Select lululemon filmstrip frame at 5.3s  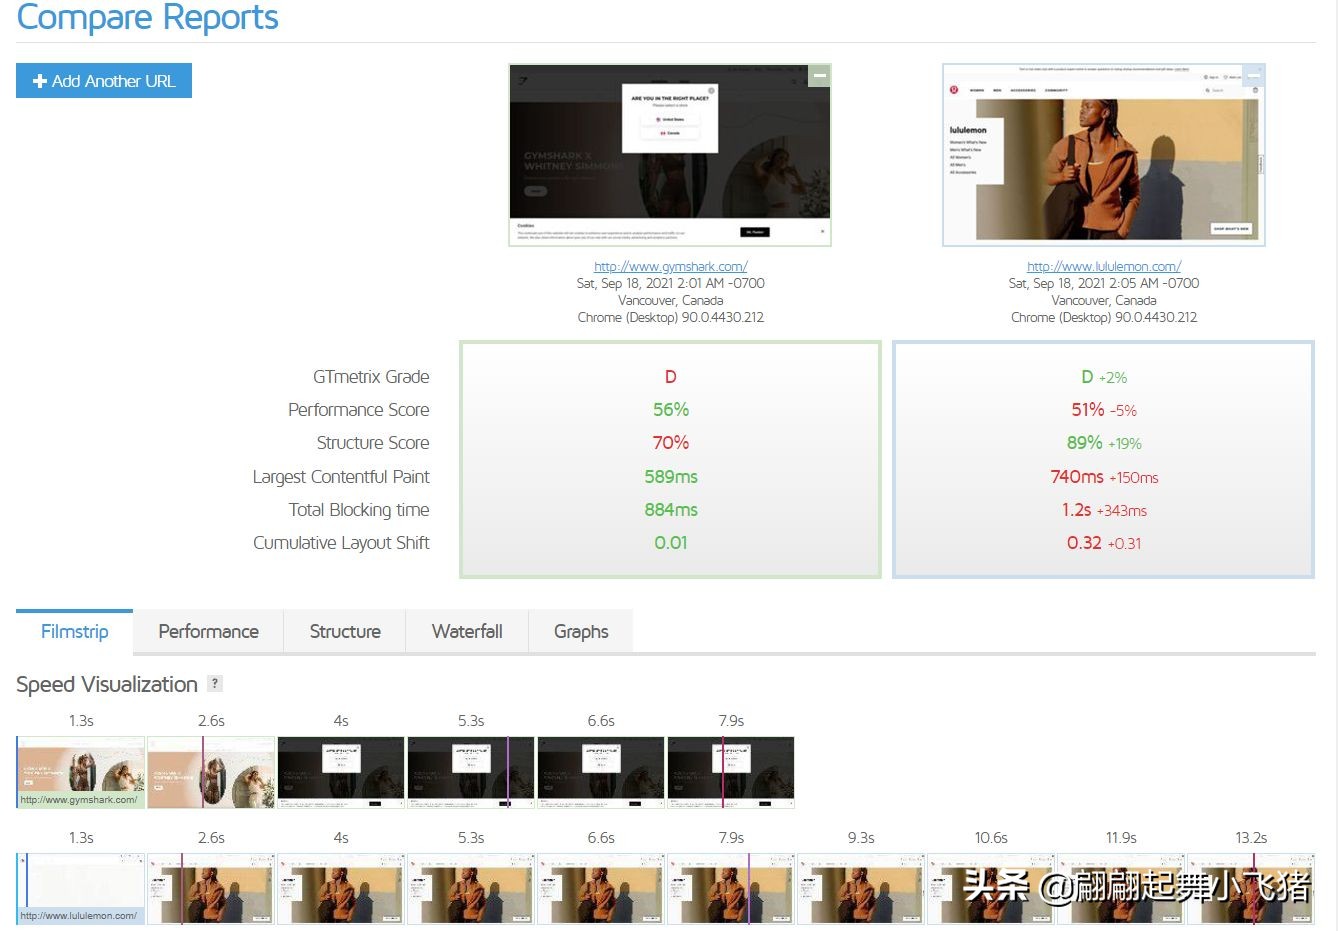click(471, 888)
